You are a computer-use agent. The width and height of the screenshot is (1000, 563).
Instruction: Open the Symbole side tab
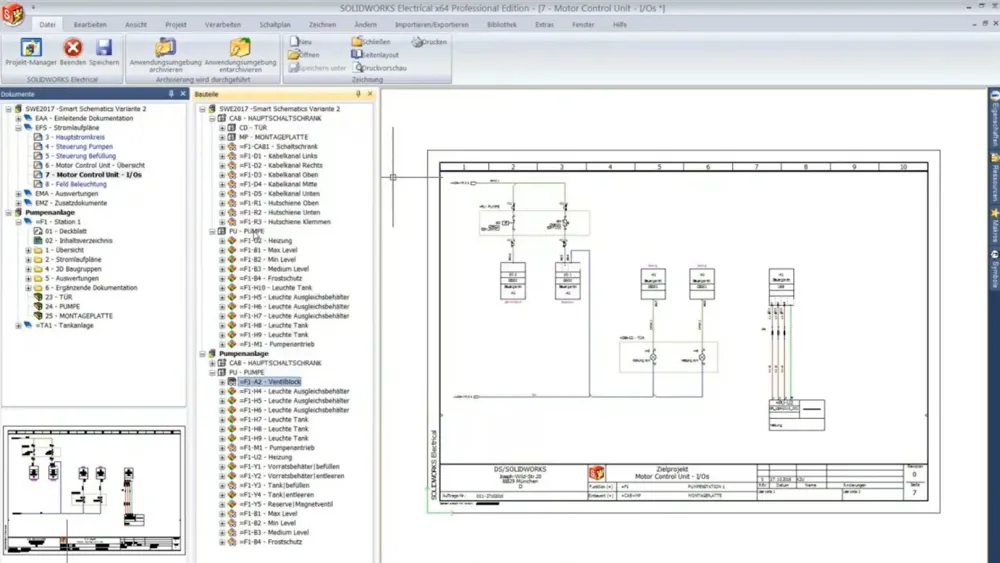[x=994, y=269]
